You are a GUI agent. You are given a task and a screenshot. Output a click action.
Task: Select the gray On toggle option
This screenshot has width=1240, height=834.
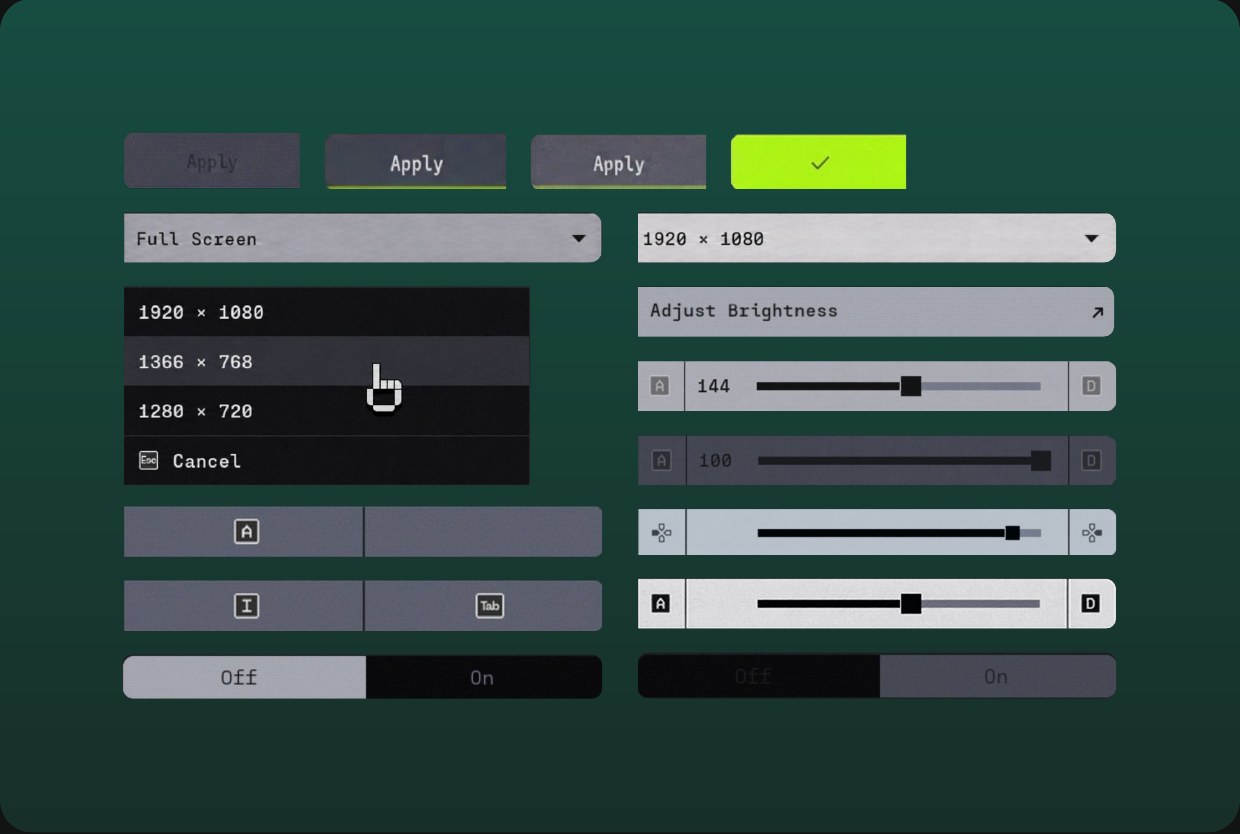998,676
